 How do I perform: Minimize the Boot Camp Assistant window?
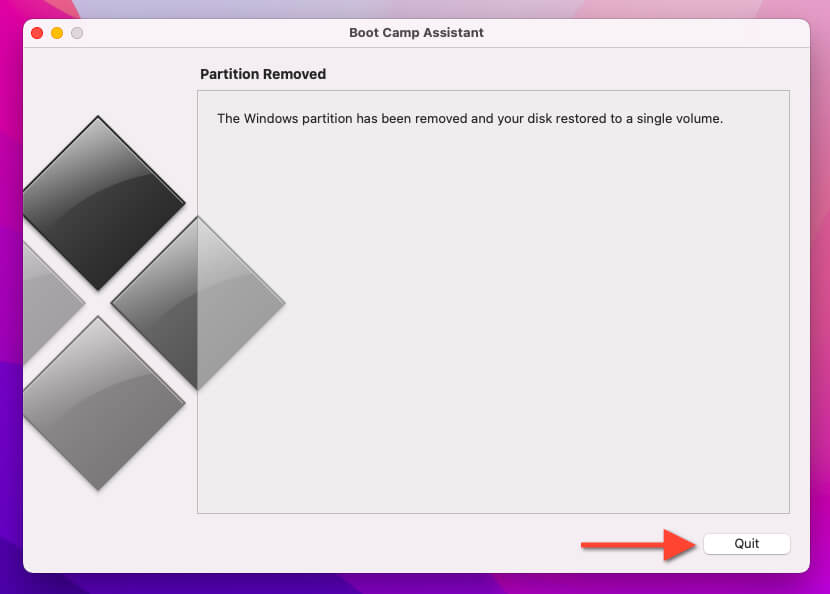57,33
